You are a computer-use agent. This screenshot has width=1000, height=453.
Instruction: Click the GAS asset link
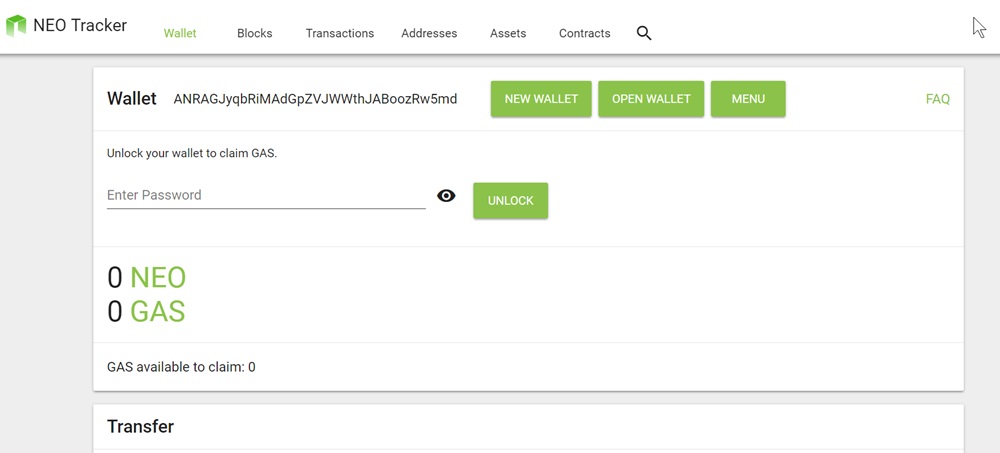pyautogui.click(x=158, y=311)
